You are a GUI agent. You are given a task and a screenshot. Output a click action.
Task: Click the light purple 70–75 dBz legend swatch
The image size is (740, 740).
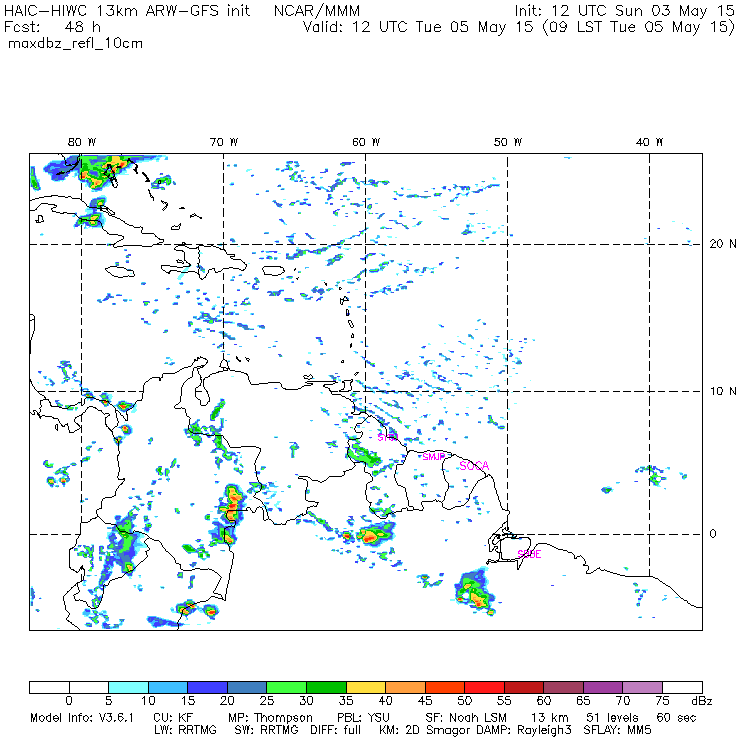click(642, 687)
